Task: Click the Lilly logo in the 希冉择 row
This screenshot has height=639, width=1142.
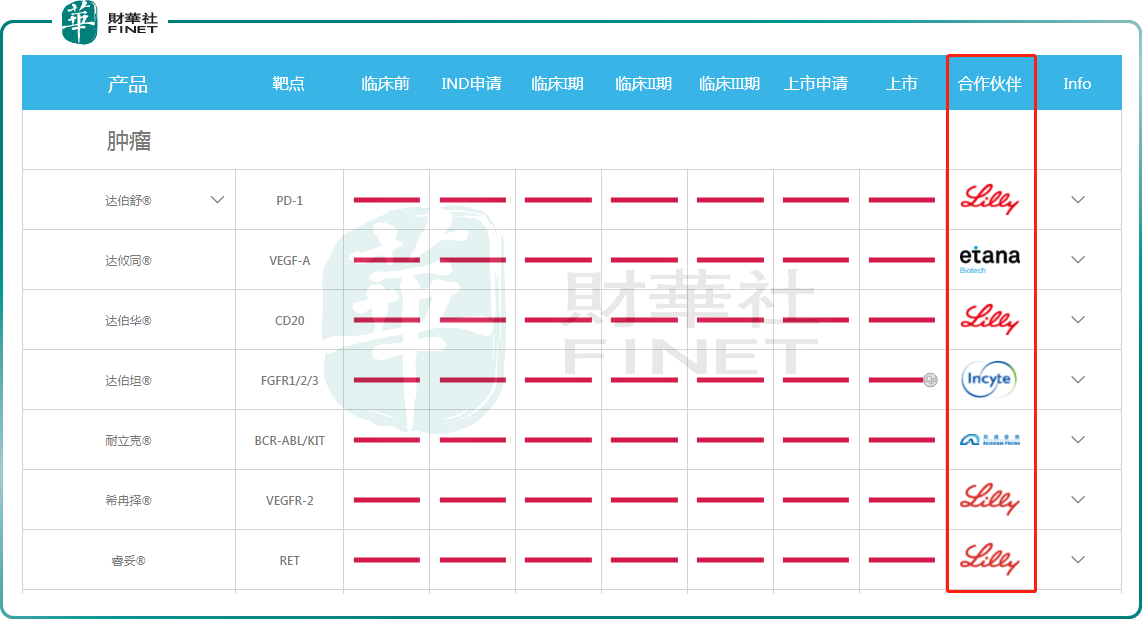Action: click(989, 499)
